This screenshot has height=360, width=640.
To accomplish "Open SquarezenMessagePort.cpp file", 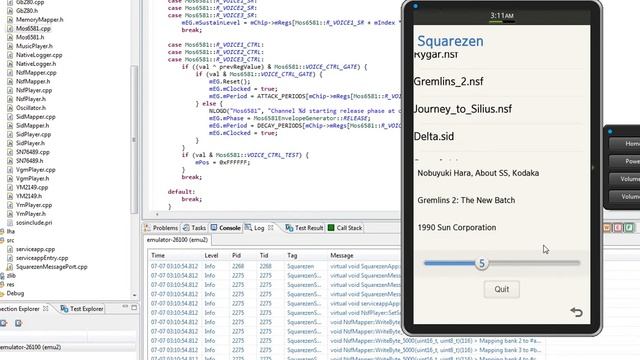I will click(52, 267).
